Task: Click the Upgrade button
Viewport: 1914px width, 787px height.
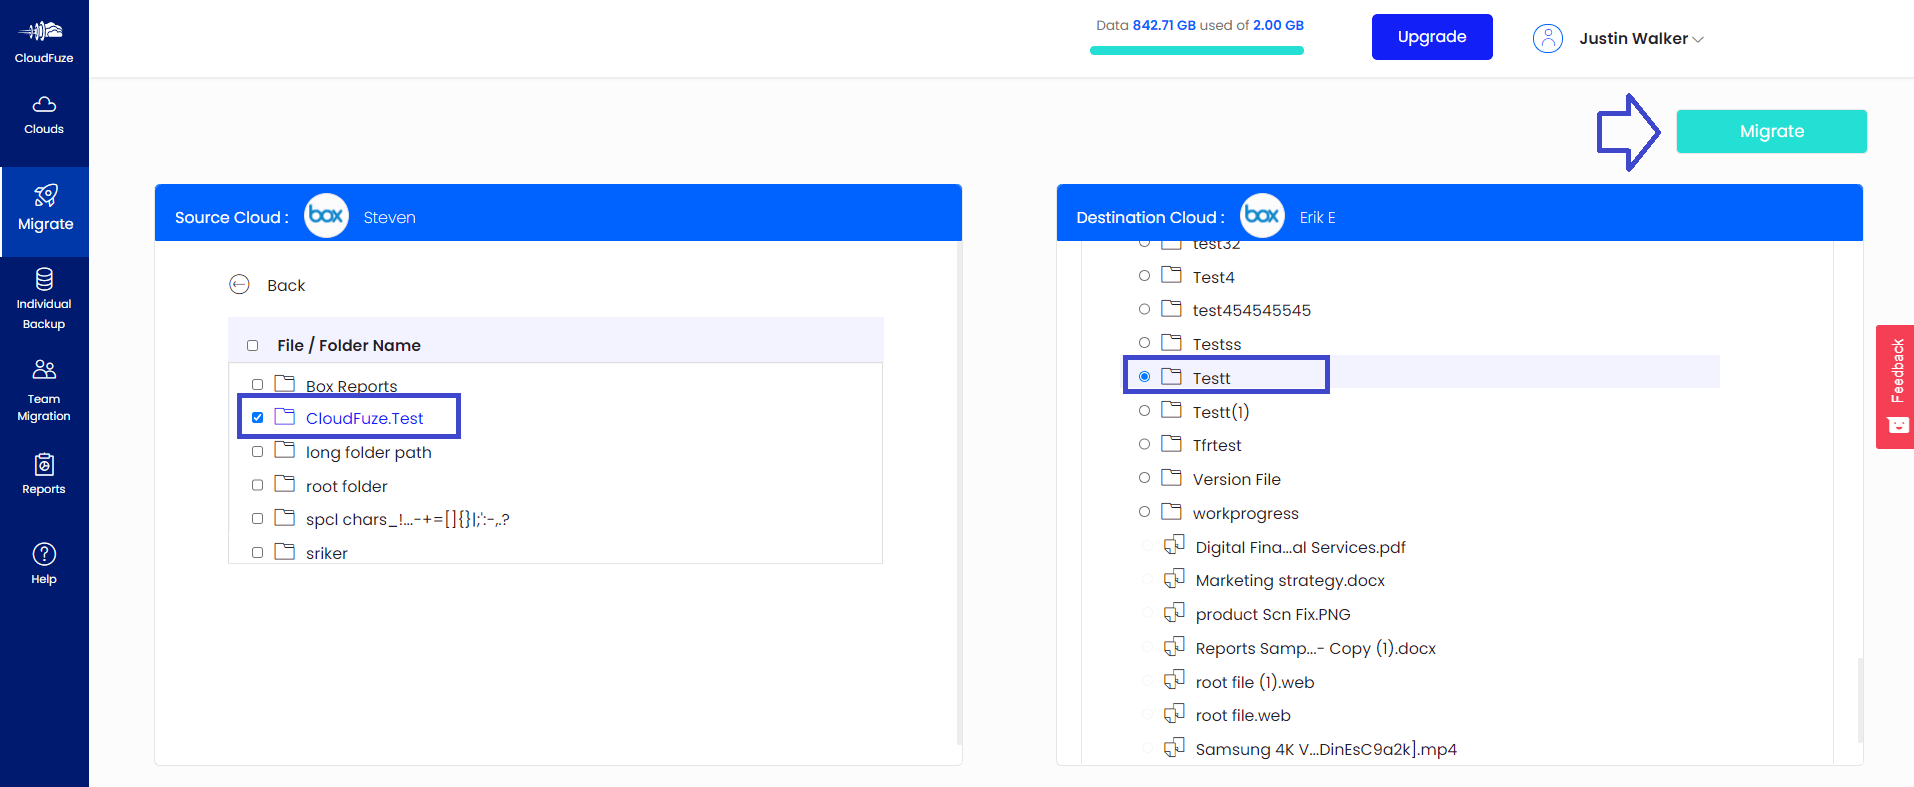Action: point(1432,37)
